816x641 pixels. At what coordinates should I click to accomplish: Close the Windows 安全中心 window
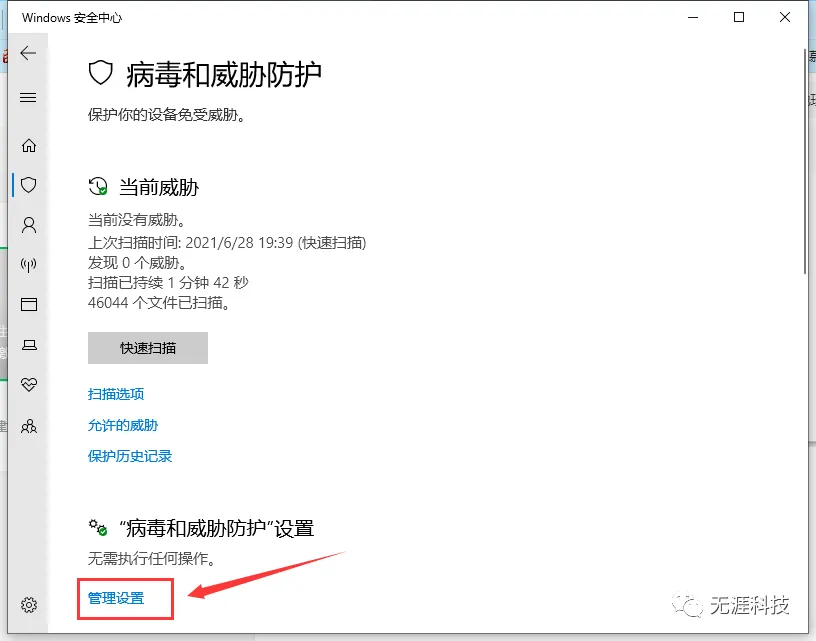tap(785, 17)
